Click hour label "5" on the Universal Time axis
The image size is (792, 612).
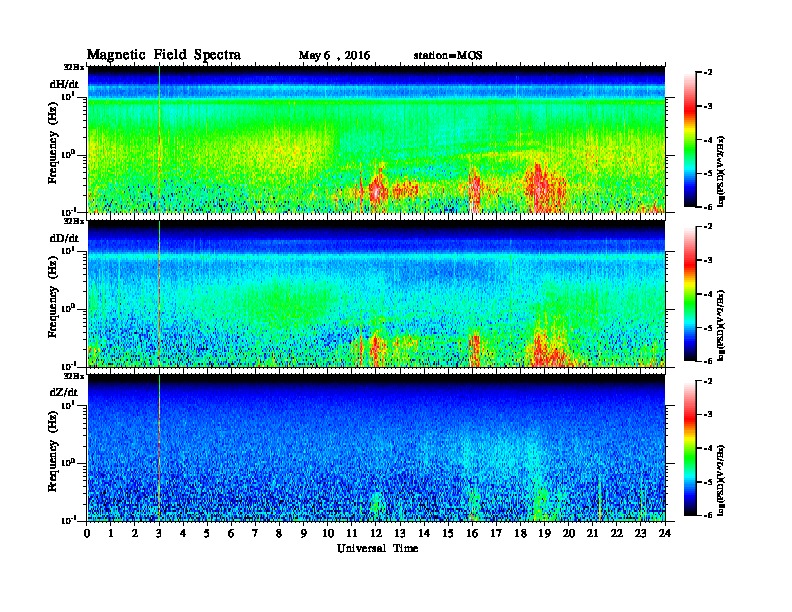coord(207,533)
